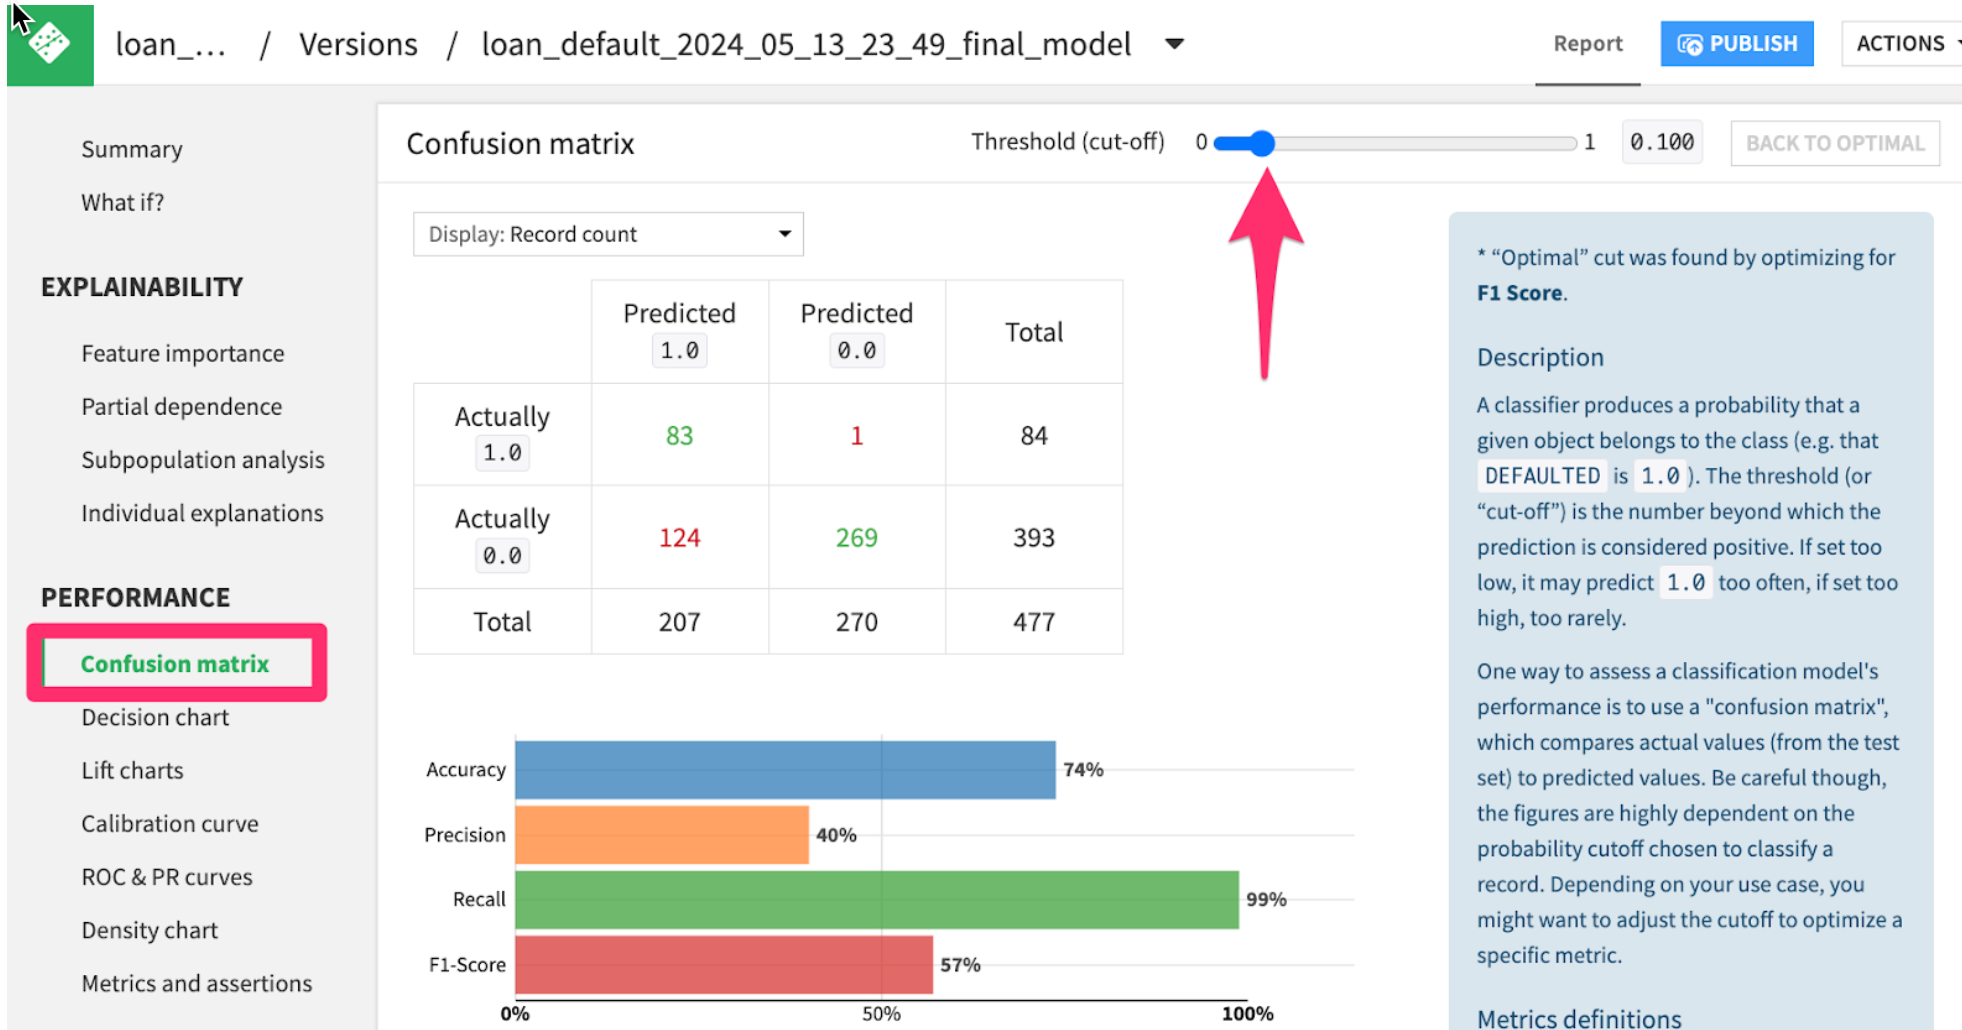Open the ACTIONS dropdown menu
1962x1030 pixels.
point(1902,44)
